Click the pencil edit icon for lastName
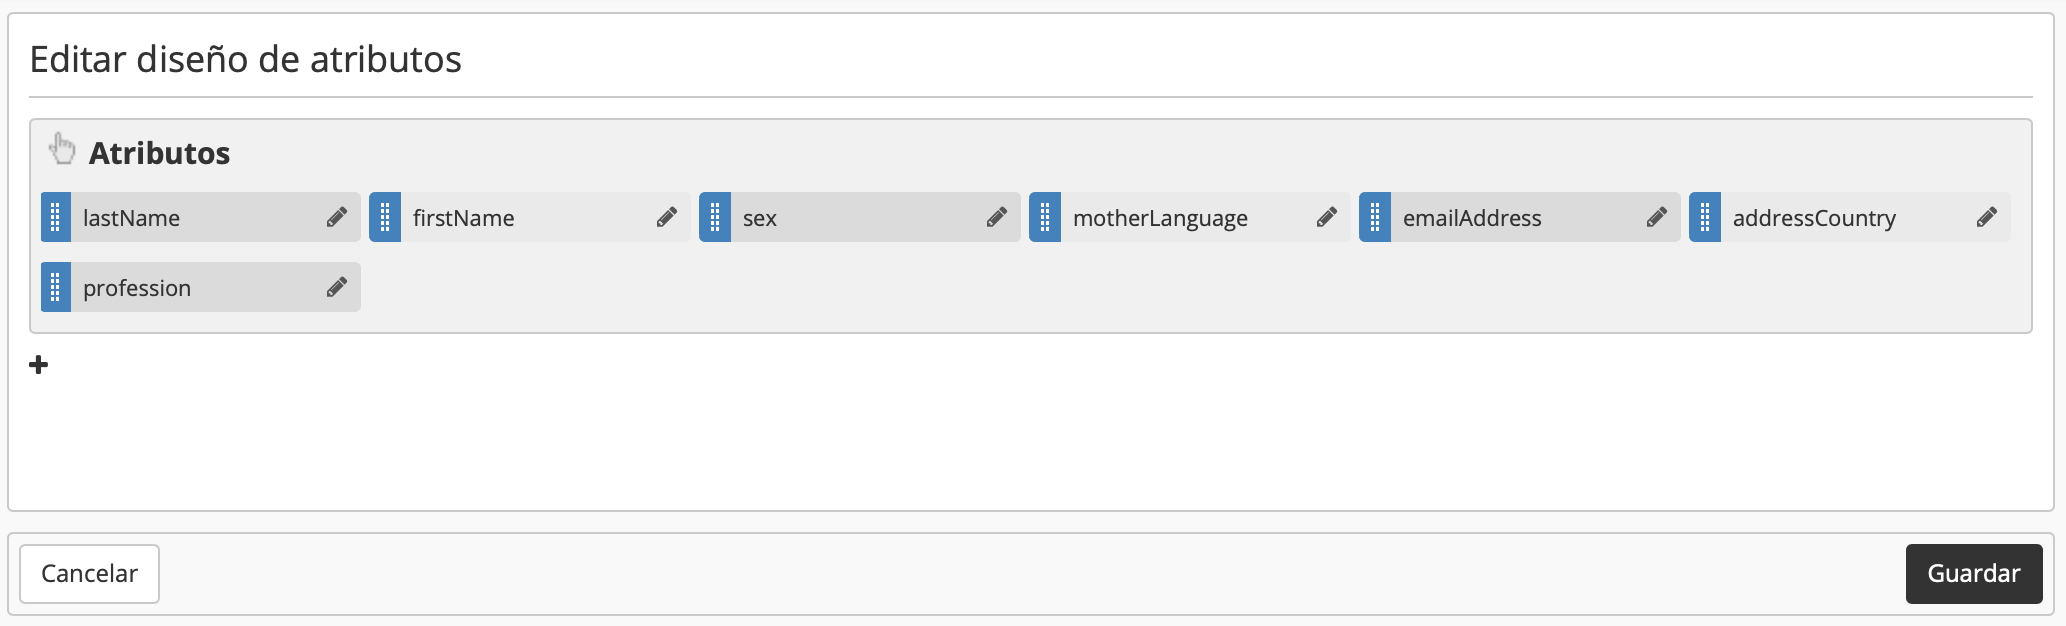2066x626 pixels. 337,217
